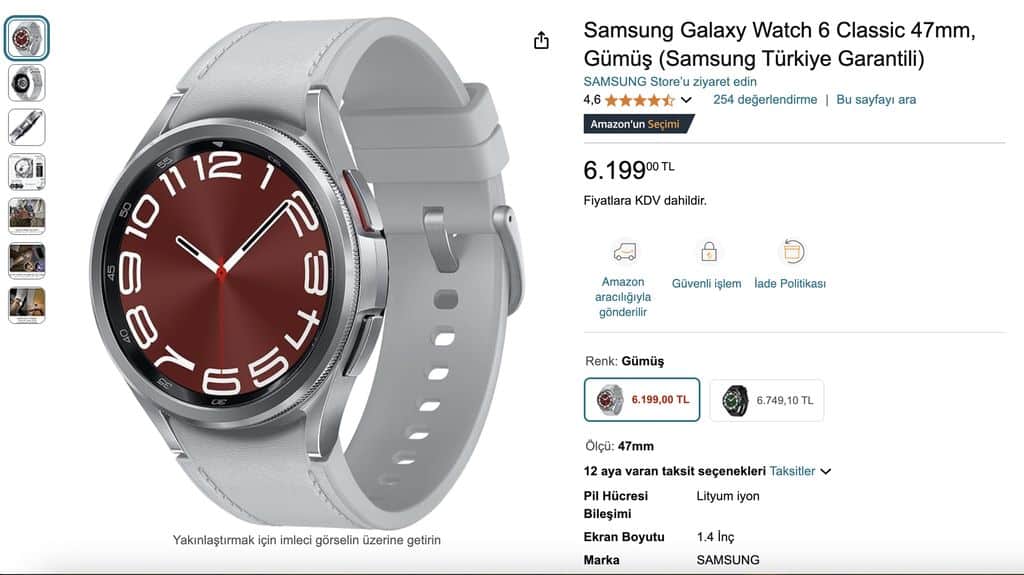Open the last thumbnail in the image strip

coord(27,305)
